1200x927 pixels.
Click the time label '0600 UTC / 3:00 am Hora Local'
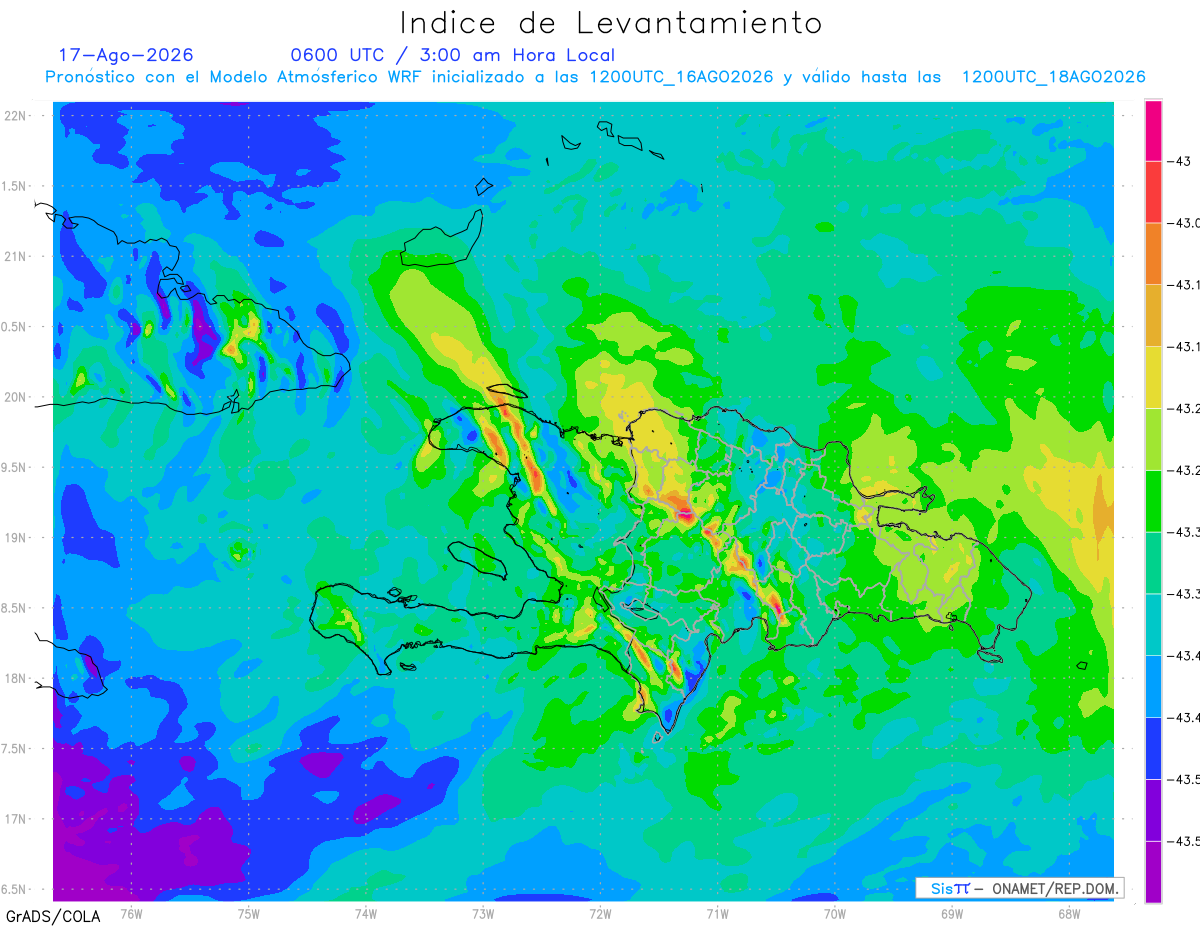(453, 55)
